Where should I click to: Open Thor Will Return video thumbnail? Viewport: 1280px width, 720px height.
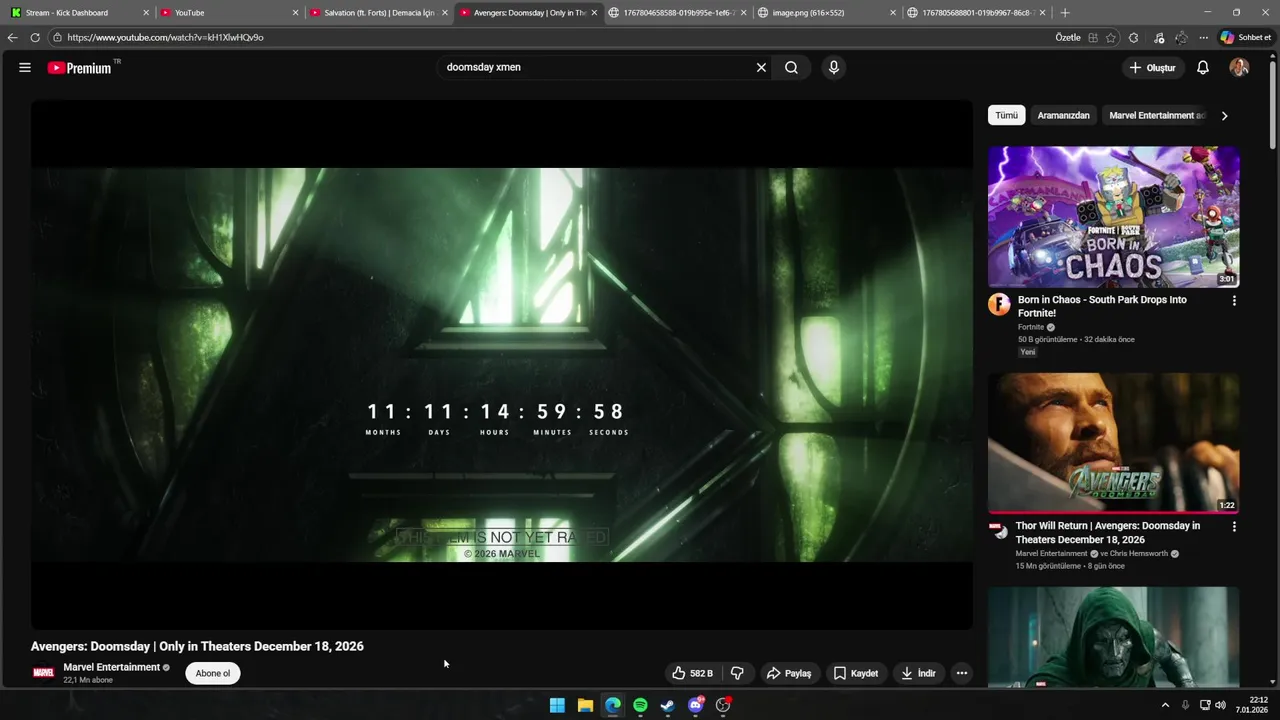click(x=1114, y=443)
